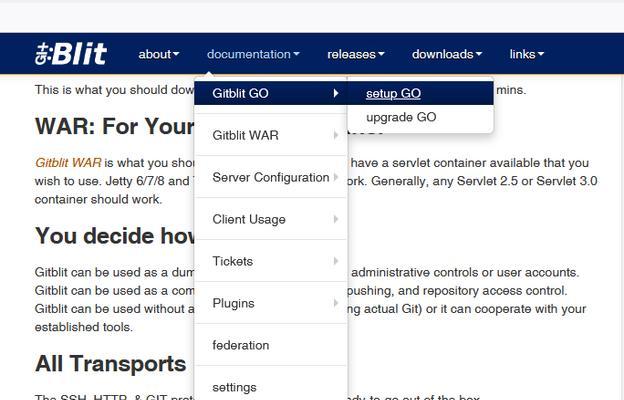This screenshot has height=400, width=624.
Task: Click the WAR: For Your heading
Action: 115,126
